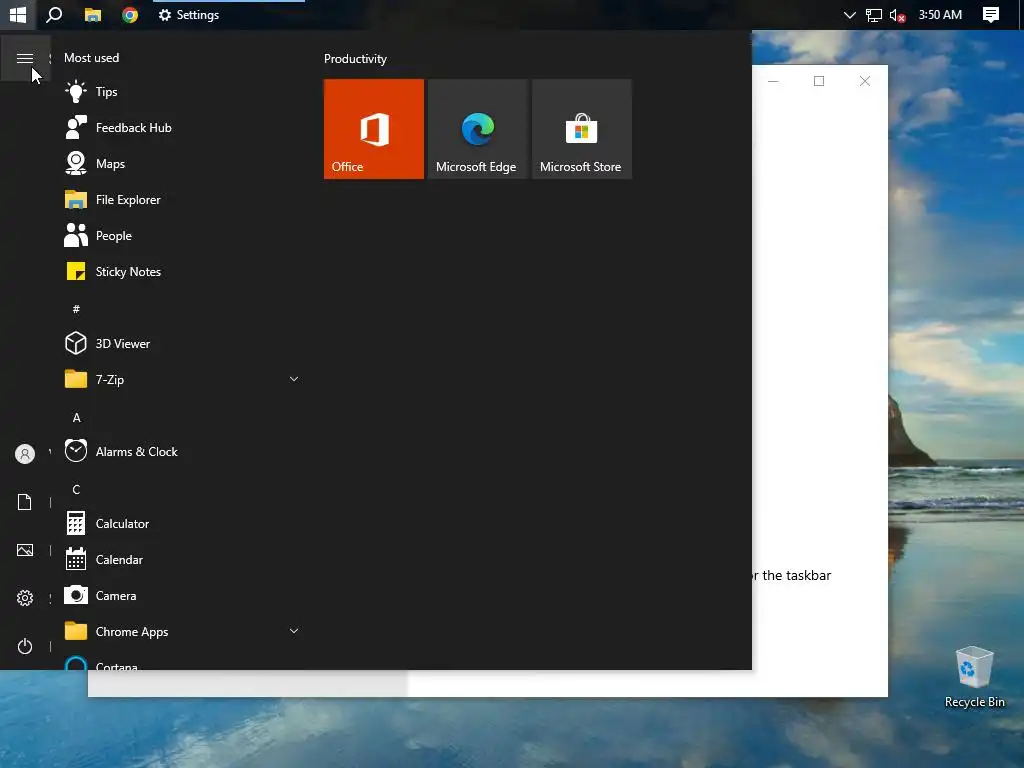Minimize the Settings window
This screenshot has width=1024, height=768.
[x=773, y=81]
